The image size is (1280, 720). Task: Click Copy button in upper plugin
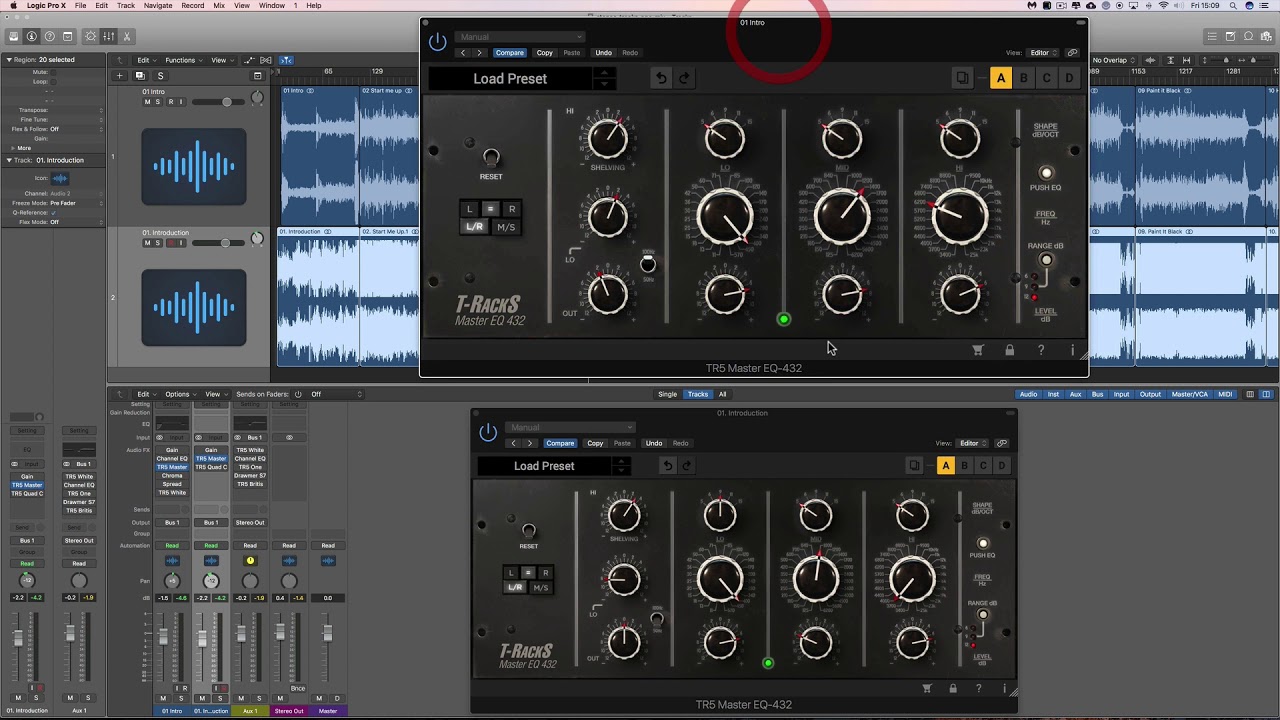click(544, 53)
